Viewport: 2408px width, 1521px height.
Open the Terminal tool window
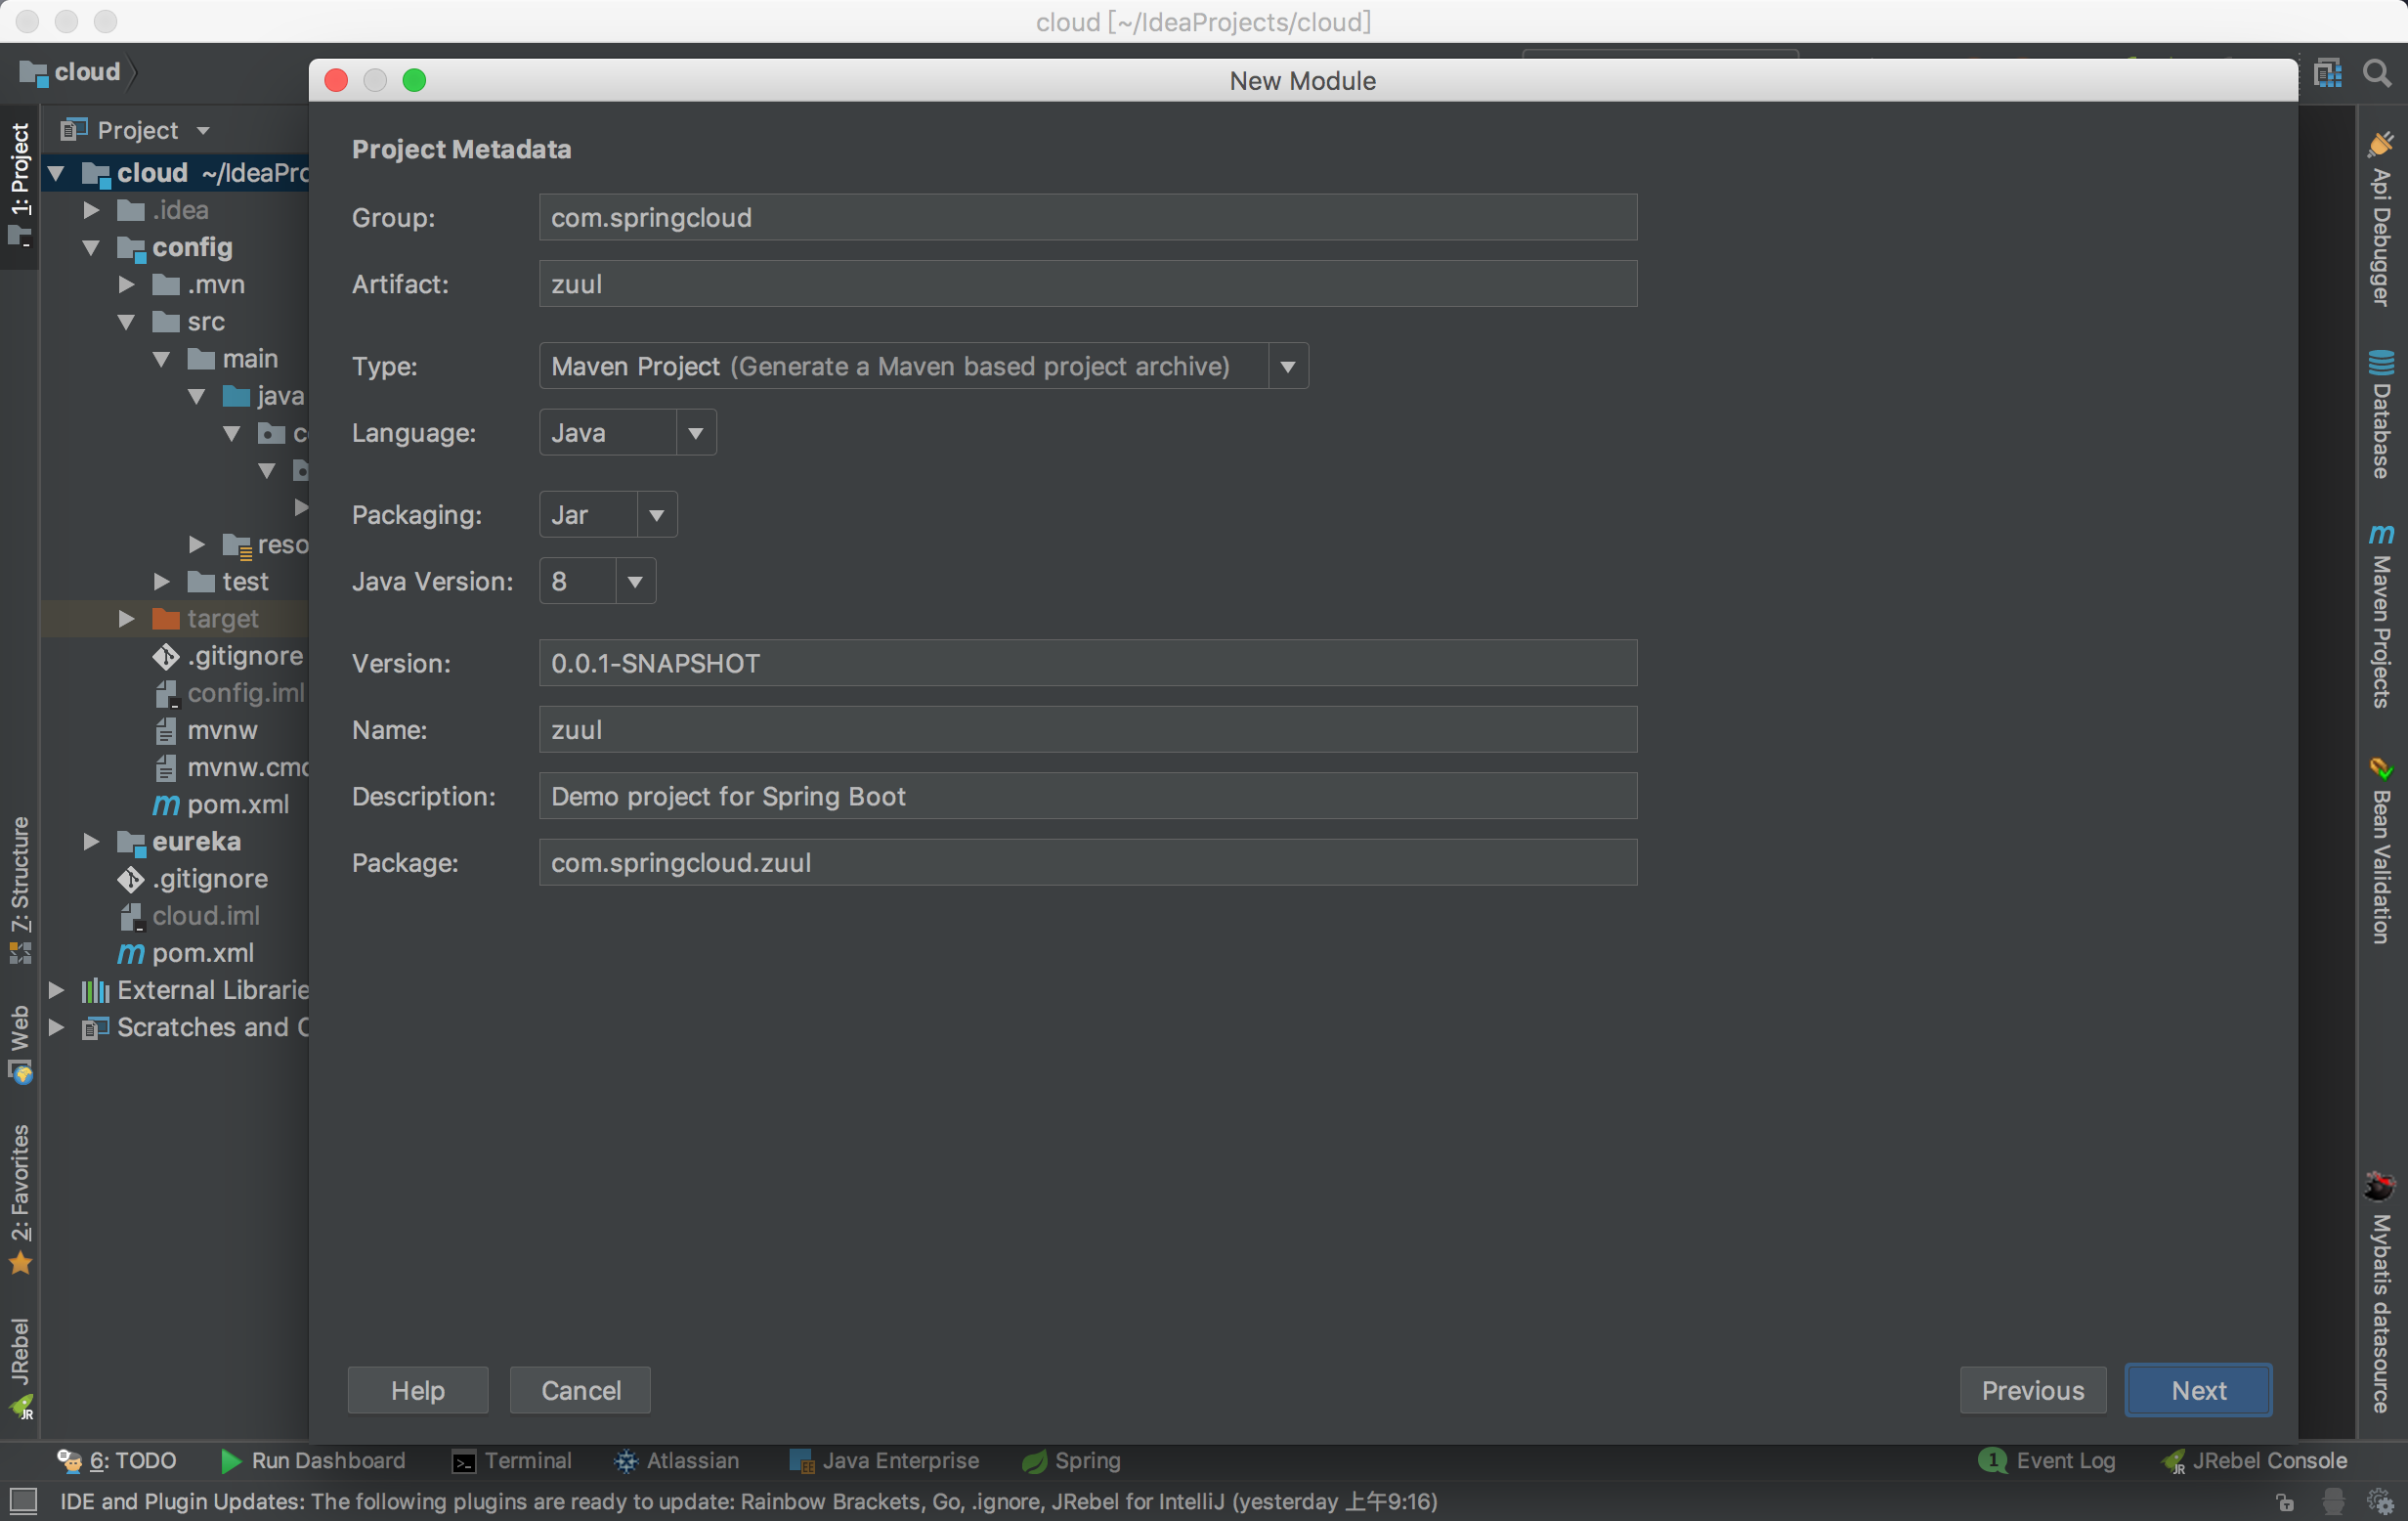click(511, 1460)
